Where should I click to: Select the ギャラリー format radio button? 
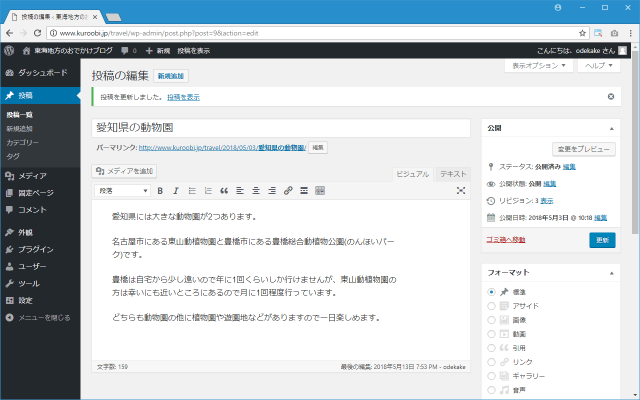coord(492,375)
